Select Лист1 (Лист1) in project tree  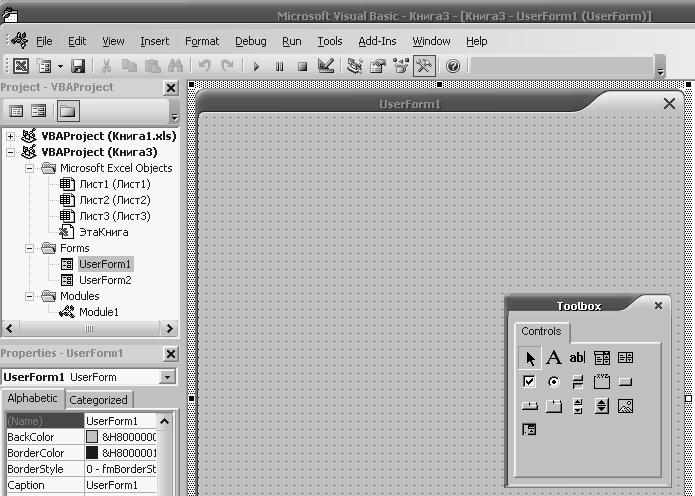pos(115,184)
